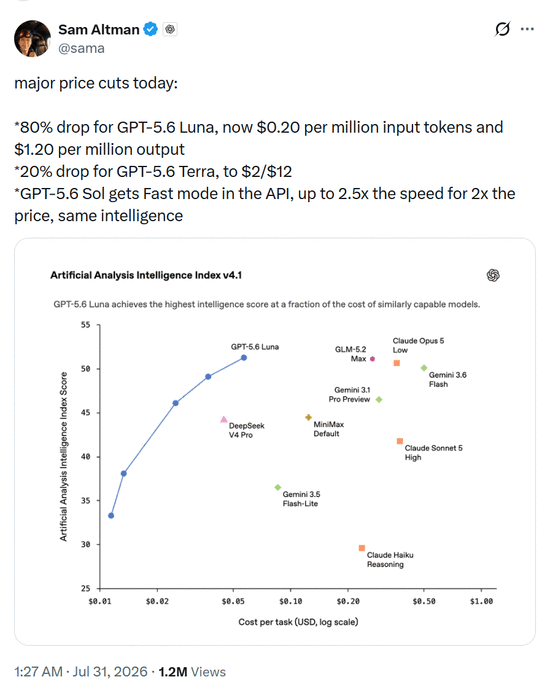Click the GLM-5.2 Max purple dot
Viewport: 550px width, 693px height.
click(x=372, y=359)
